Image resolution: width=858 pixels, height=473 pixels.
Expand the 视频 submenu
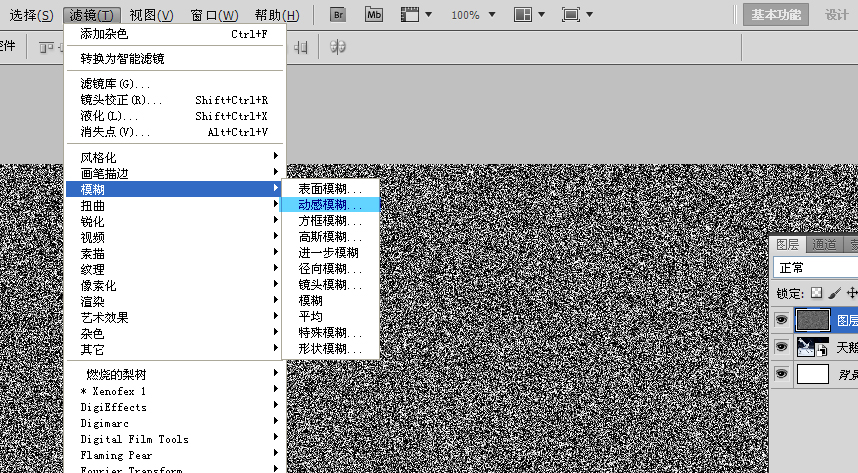coord(175,237)
